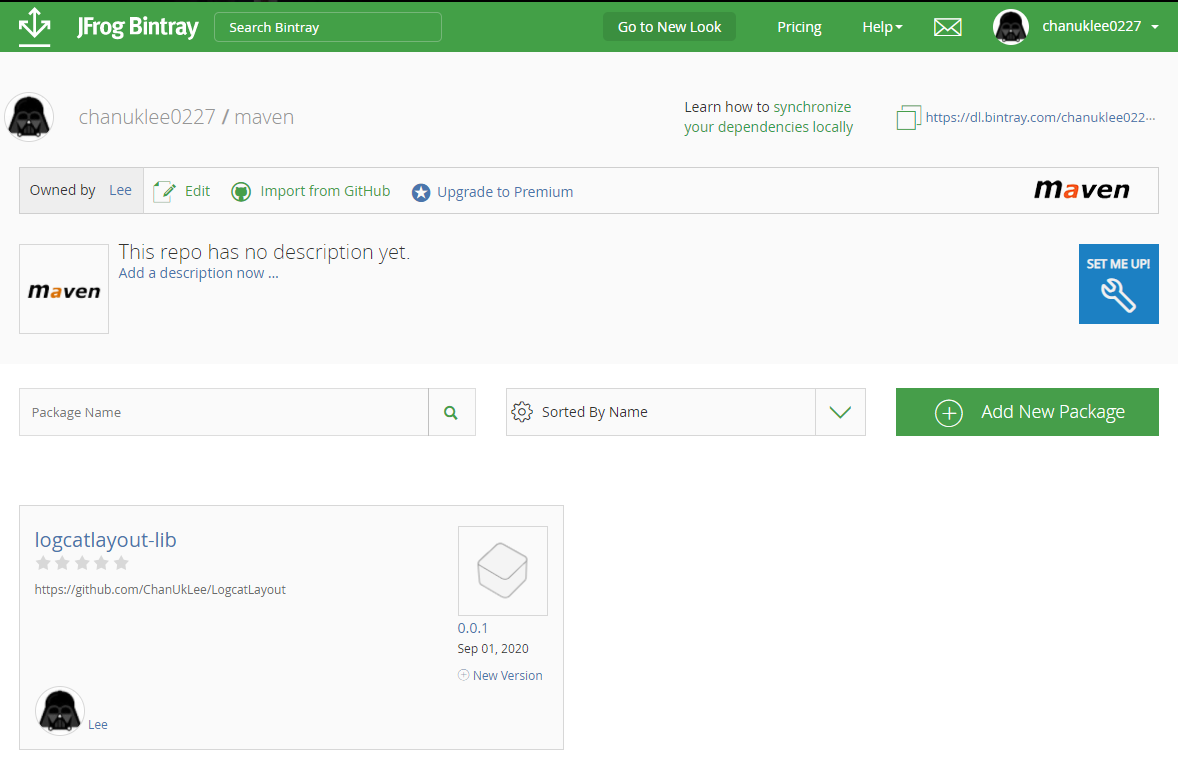Open the Pricing page
The height and width of the screenshot is (758, 1178).
click(799, 27)
